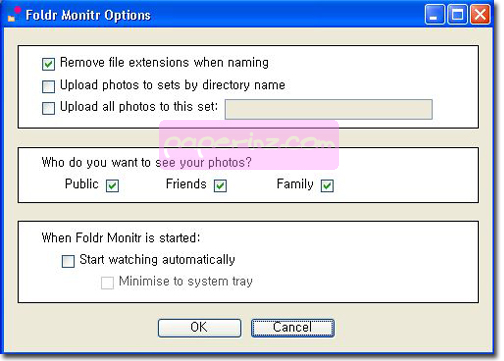Click the "When Foldr Monitr is started" heading

tap(121, 238)
